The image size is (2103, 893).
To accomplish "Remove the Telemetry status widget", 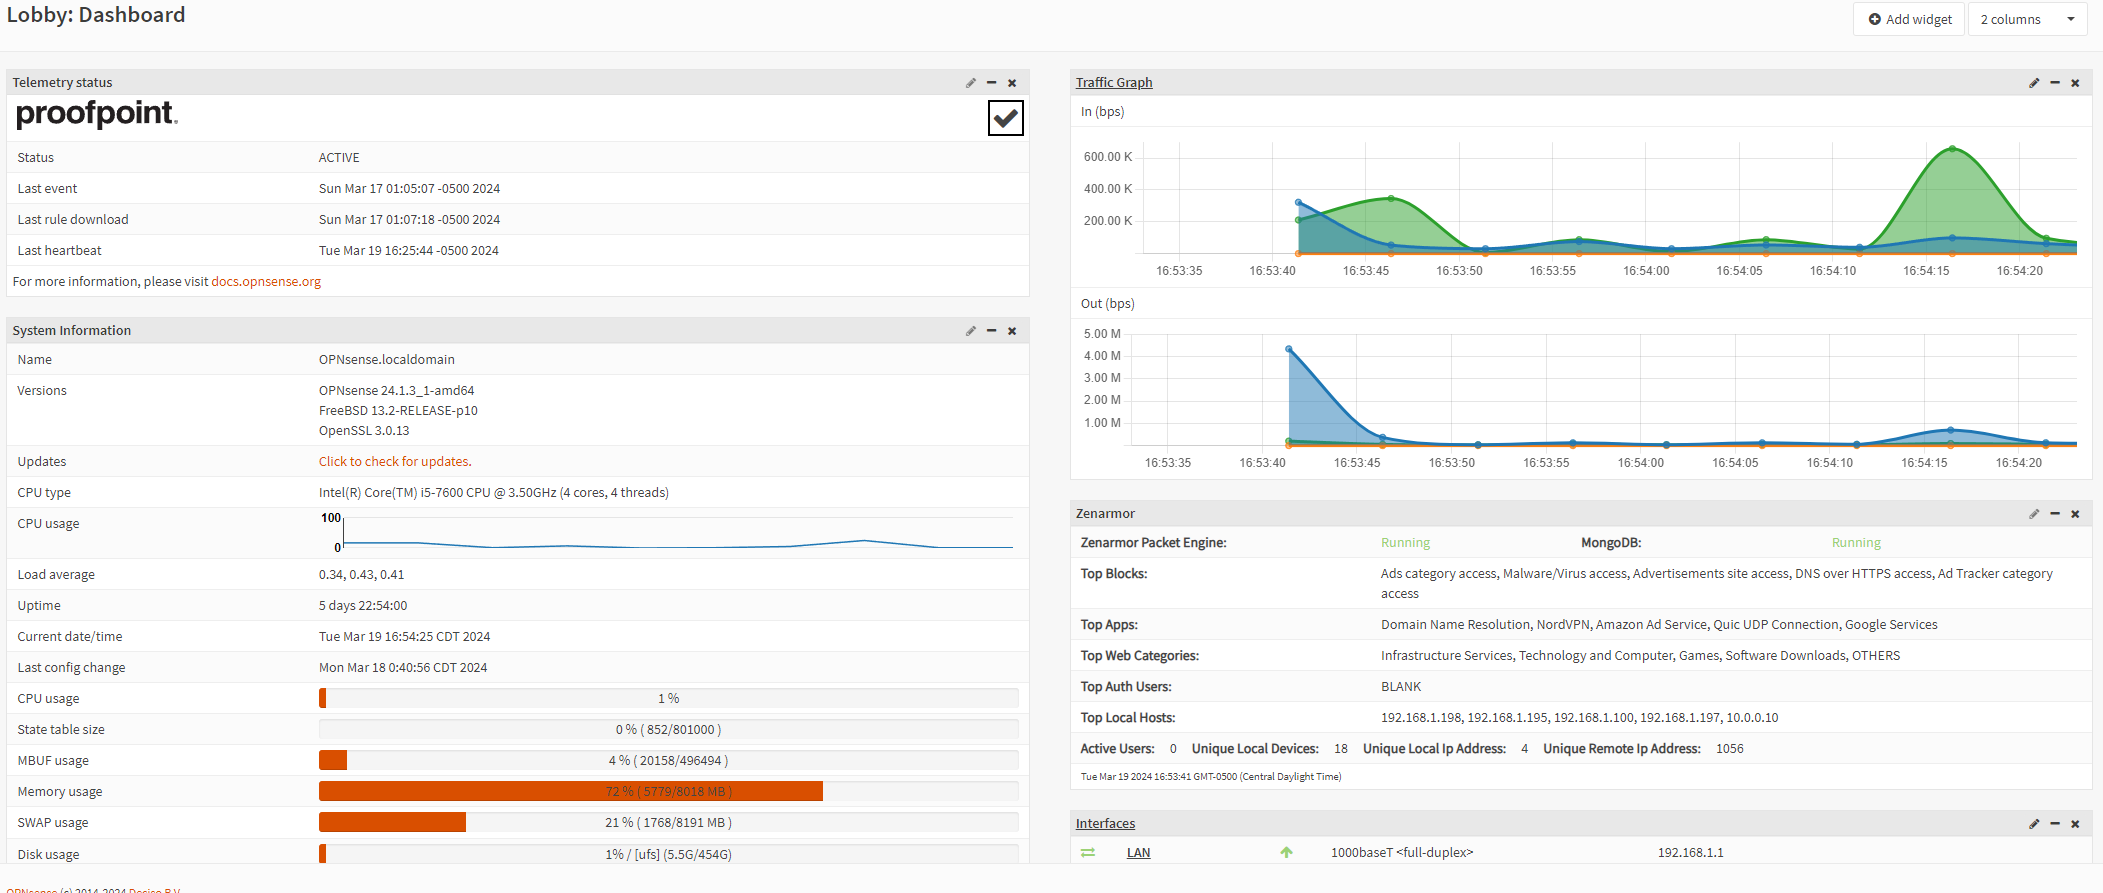I will [1012, 83].
